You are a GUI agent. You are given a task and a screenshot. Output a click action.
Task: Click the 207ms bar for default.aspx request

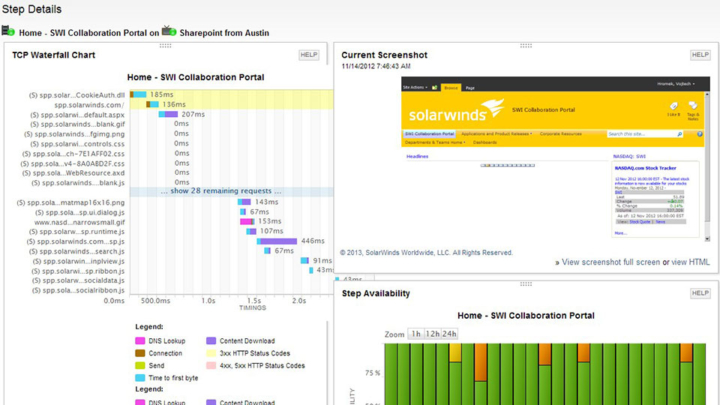click(x=168, y=114)
